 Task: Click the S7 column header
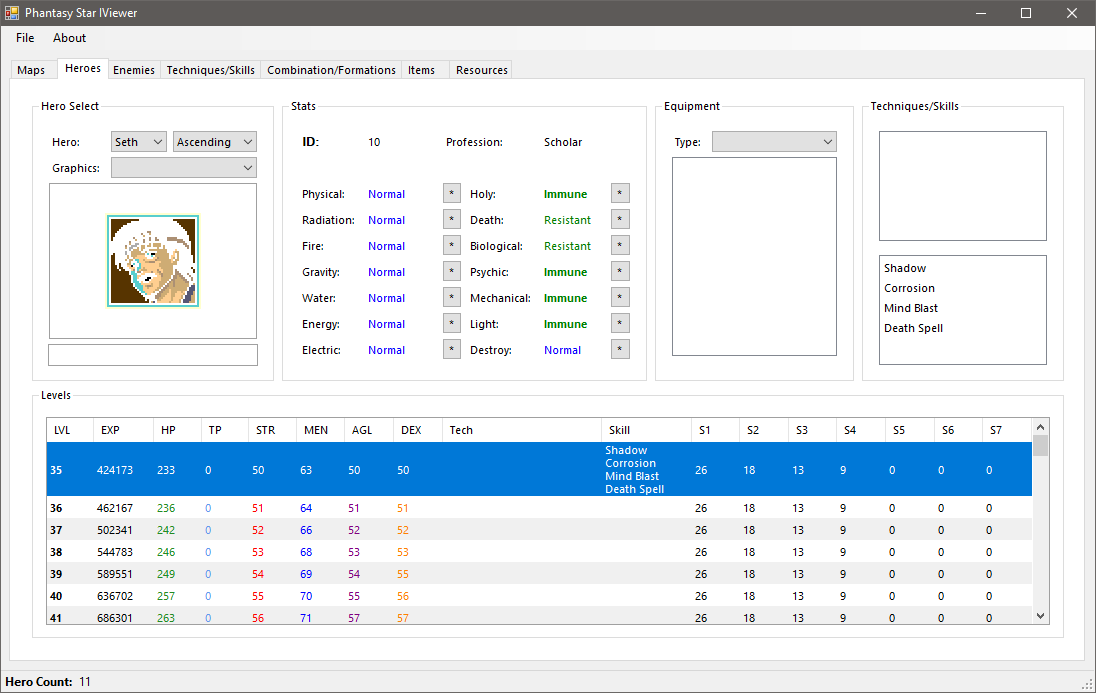click(1007, 430)
